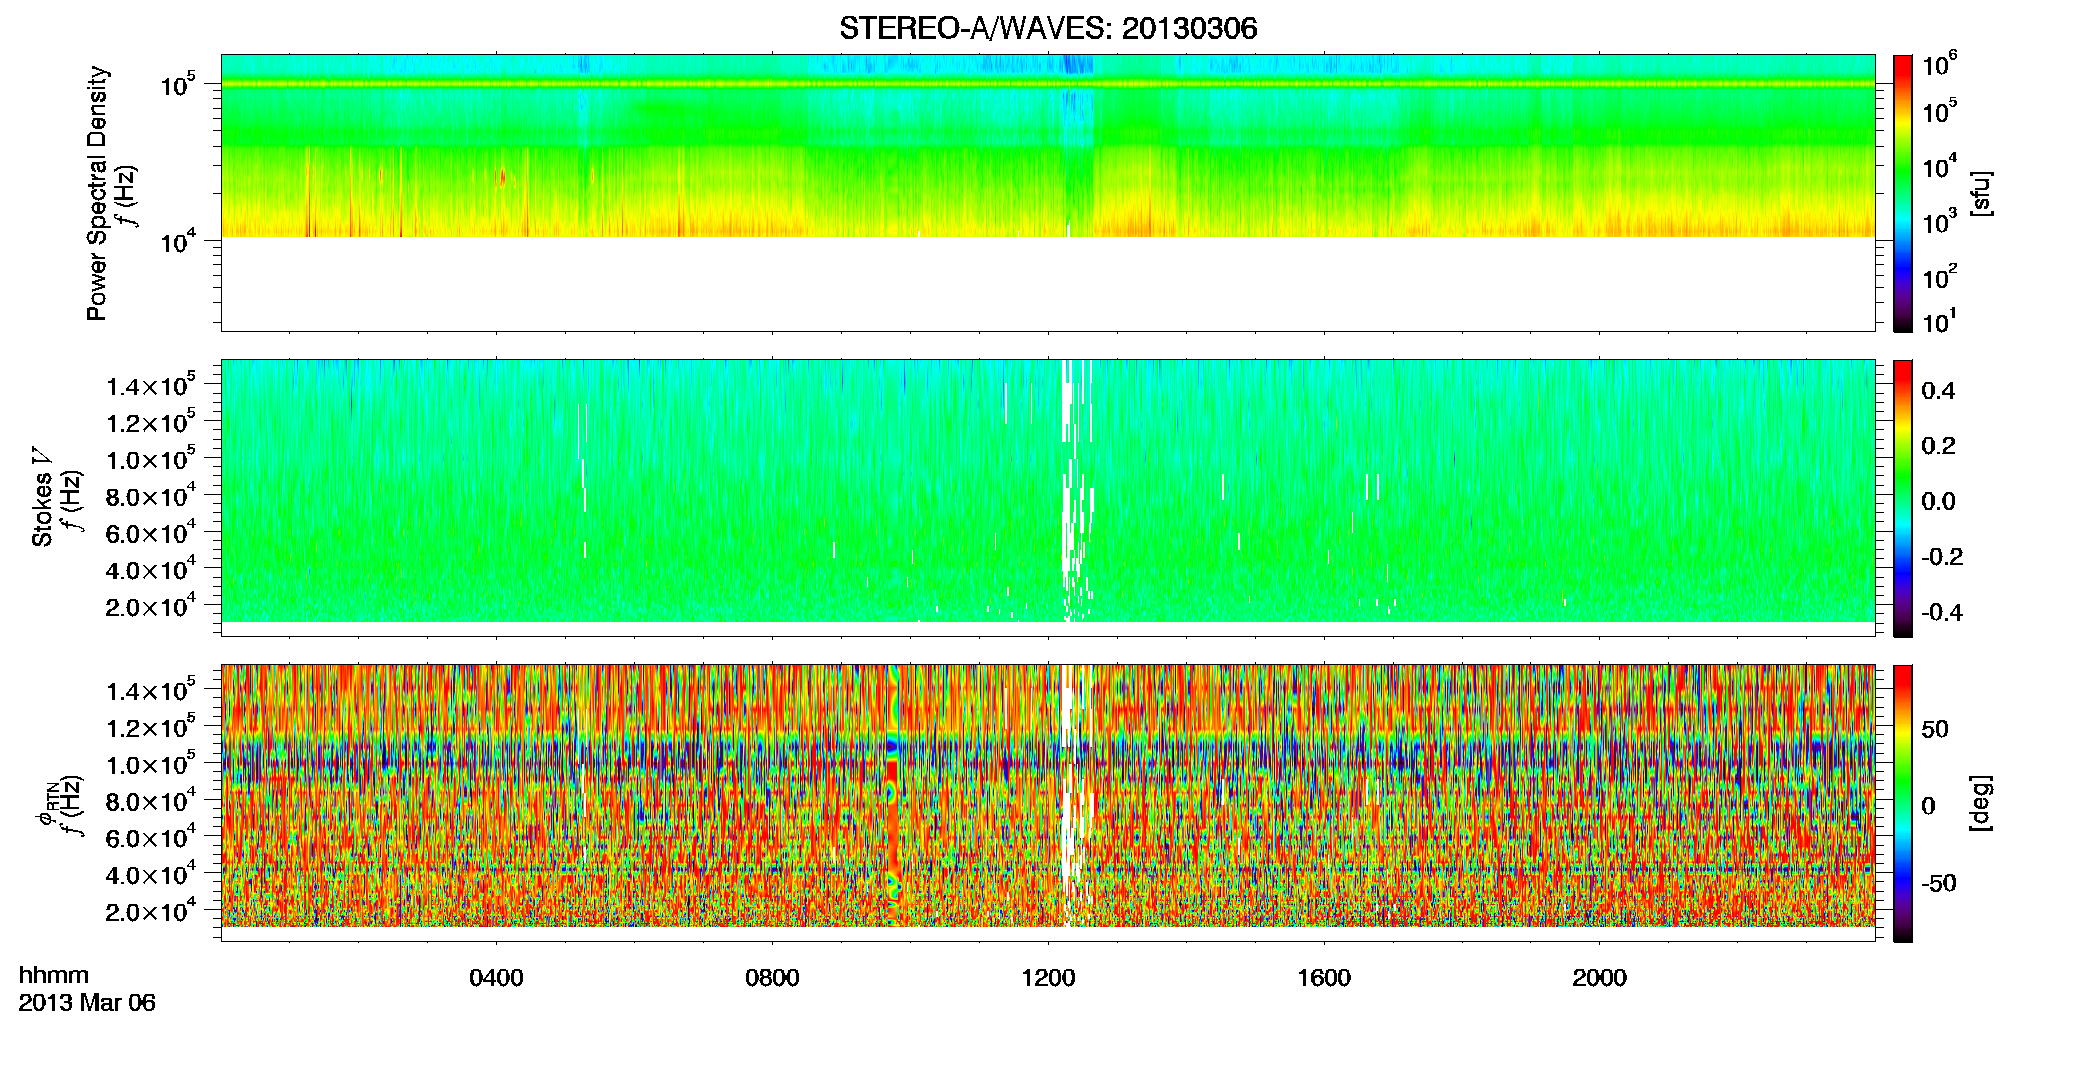This screenshot has height=1080, width=2096.
Task: Click the 0.4 label on Stokes color bar
Action: coord(1938,391)
